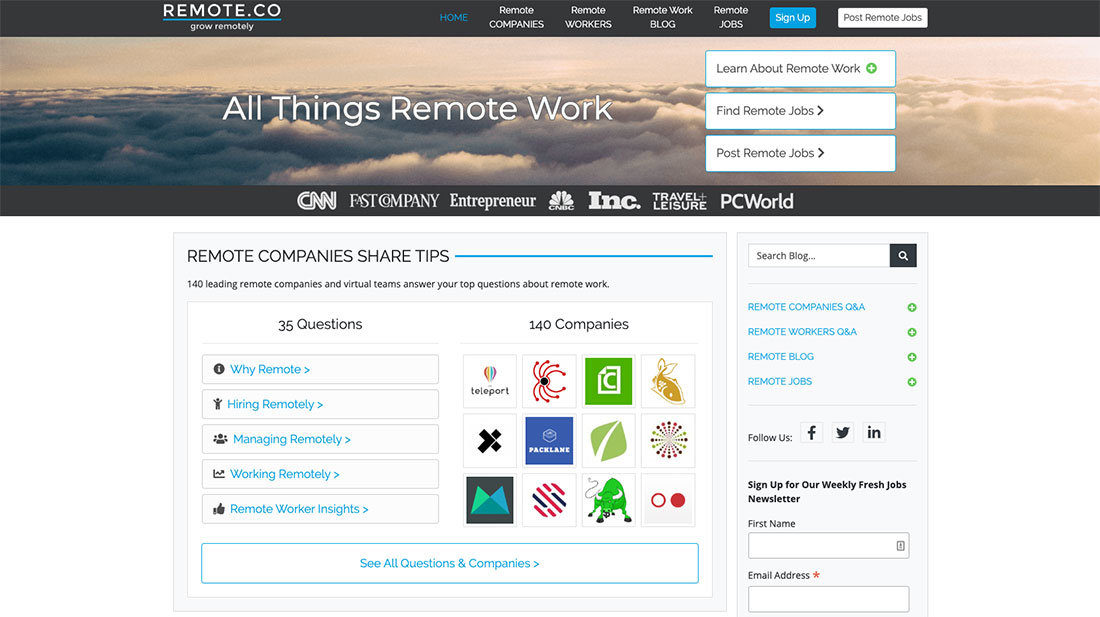The height and width of the screenshot is (617, 1100).
Task: Open the REMOTE BLOG sidebar link
Action: click(781, 357)
